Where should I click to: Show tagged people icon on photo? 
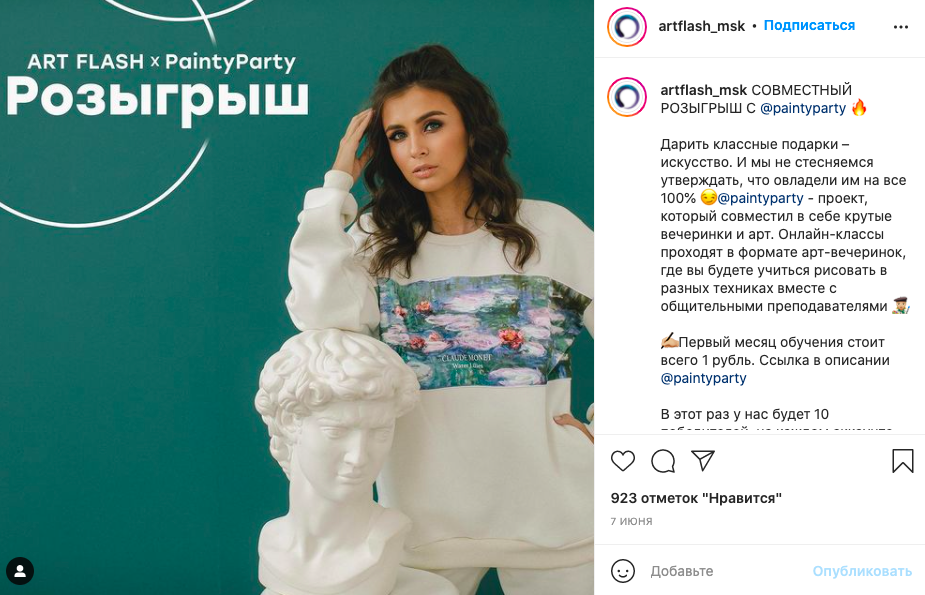[20, 571]
